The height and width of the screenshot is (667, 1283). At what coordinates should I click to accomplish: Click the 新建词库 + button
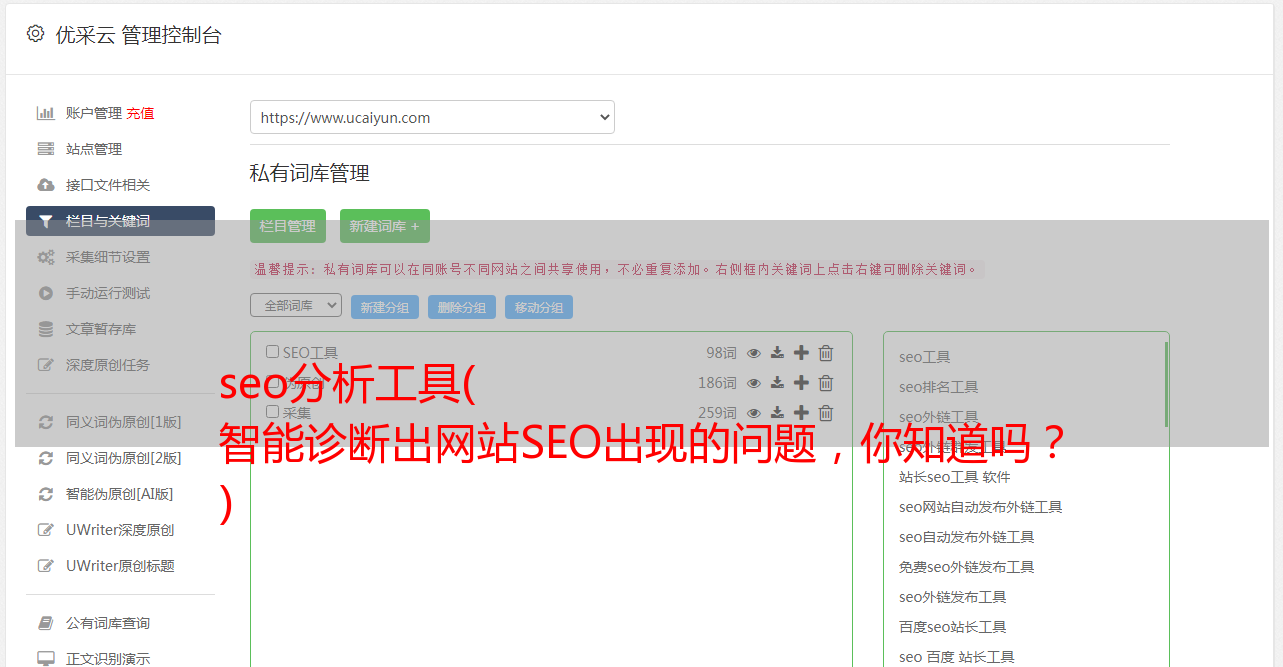click(x=385, y=226)
